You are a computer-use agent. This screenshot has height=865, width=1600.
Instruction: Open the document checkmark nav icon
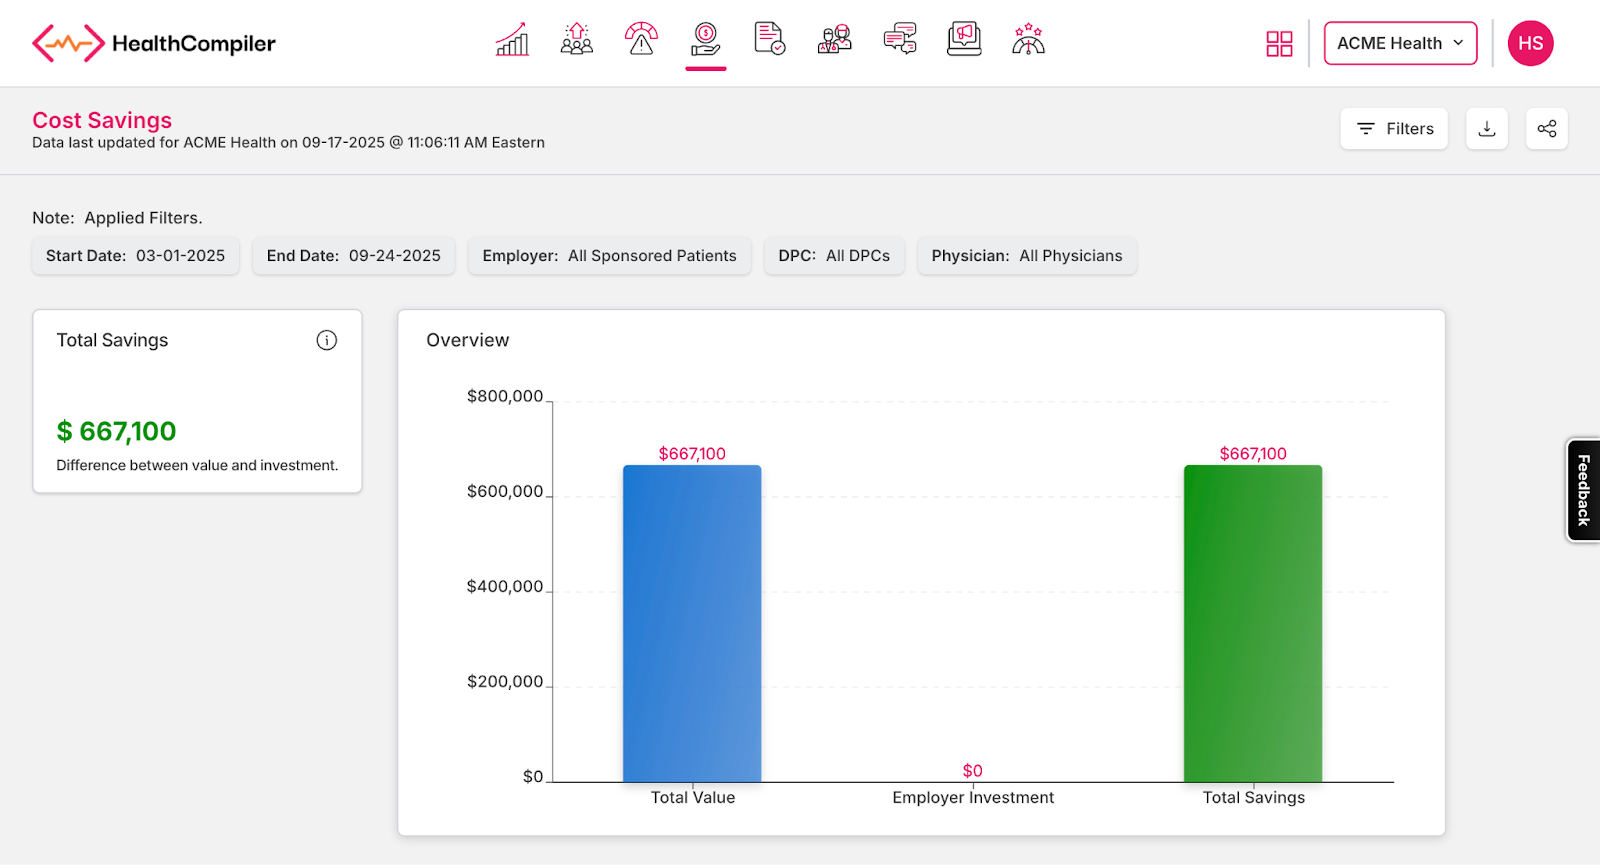769,40
